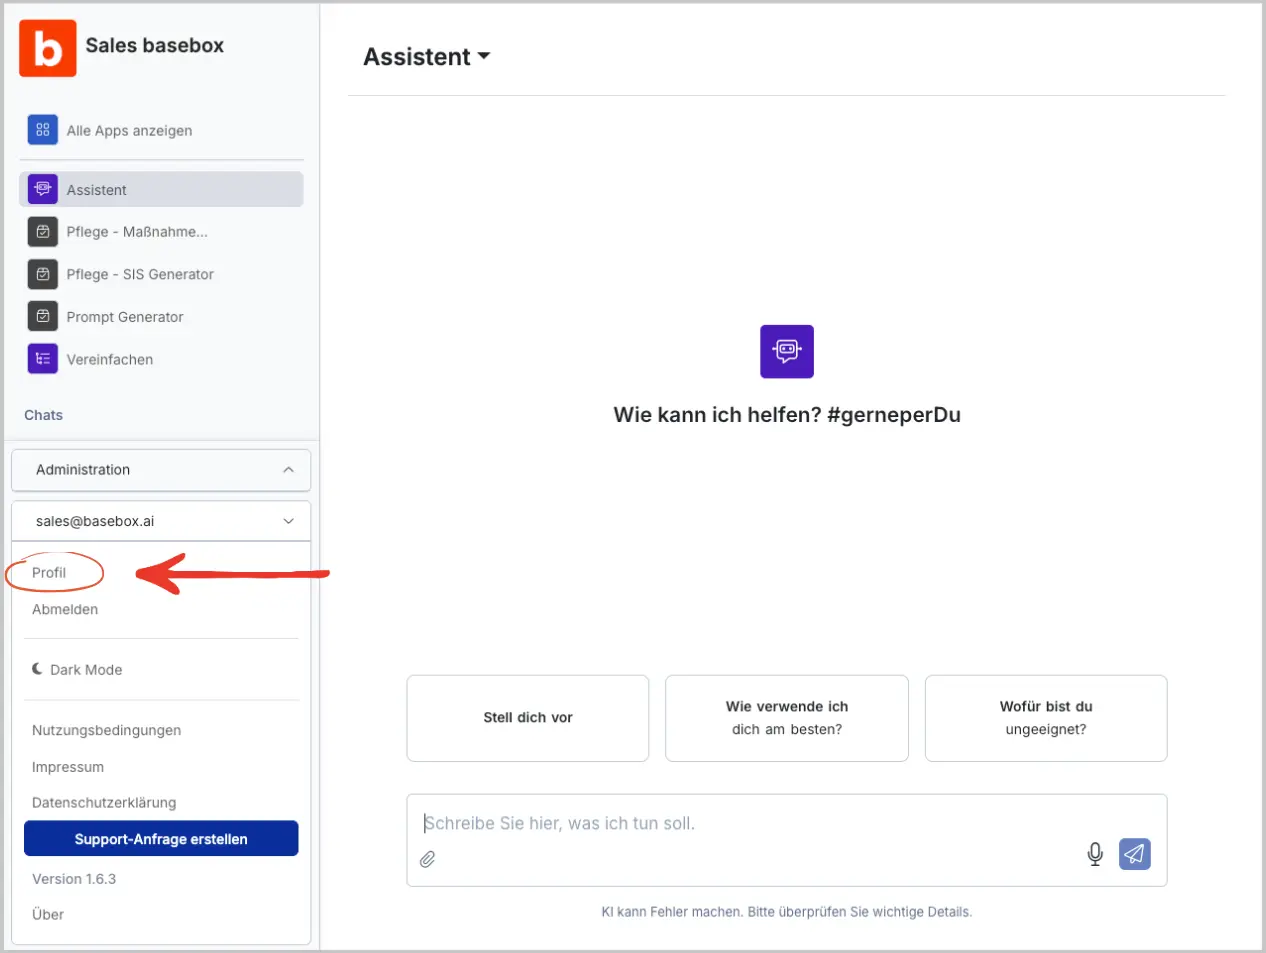Open Pflege - Maßnahme app icon
Viewport: 1266px width, 953px height.
tap(42, 232)
